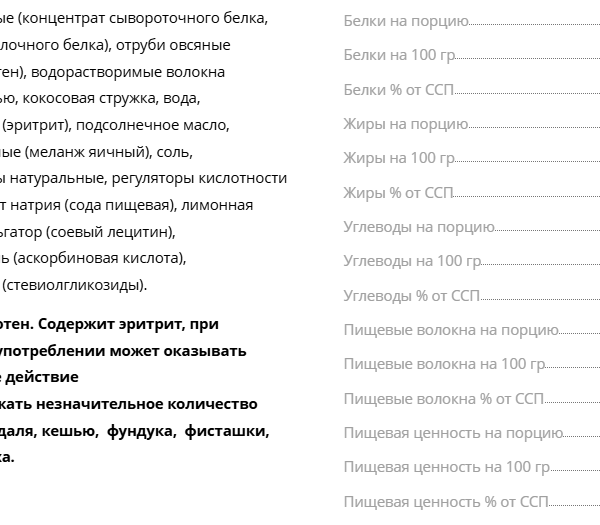Click 'Пищевые волокна на 100 гр' label
Viewport: 600px width, 525px height.
444,364
